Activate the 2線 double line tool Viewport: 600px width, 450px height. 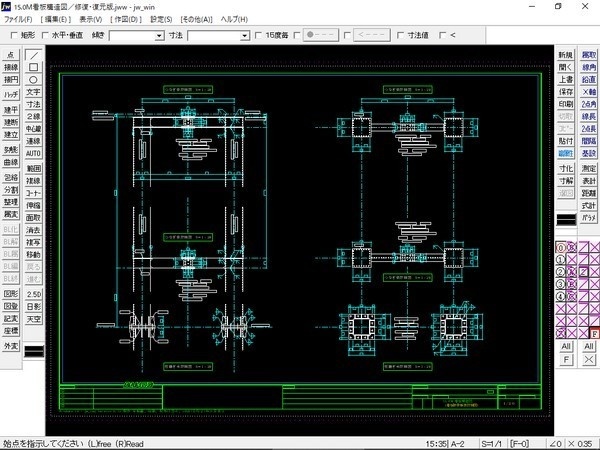pyautogui.click(x=34, y=116)
